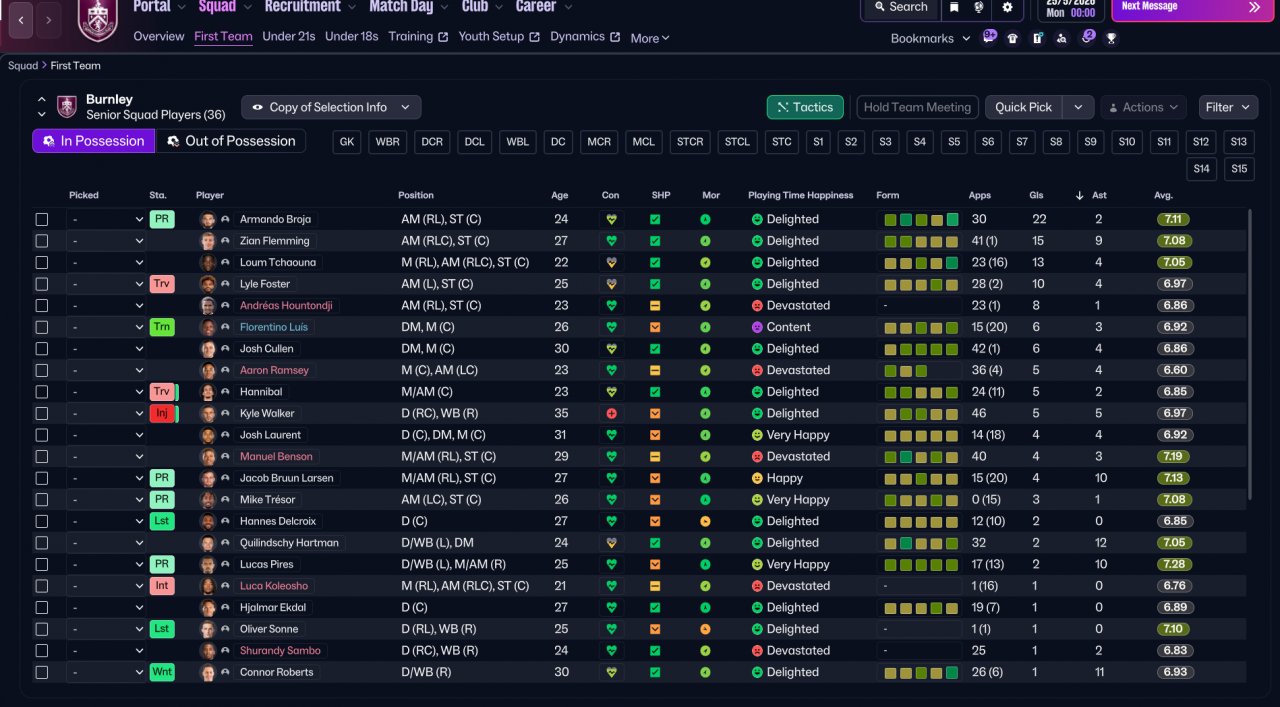Click the PR status badge for Armando Broja
Viewport: 1280px width, 707px height.
pyautogui.click(x=161, y=219)
